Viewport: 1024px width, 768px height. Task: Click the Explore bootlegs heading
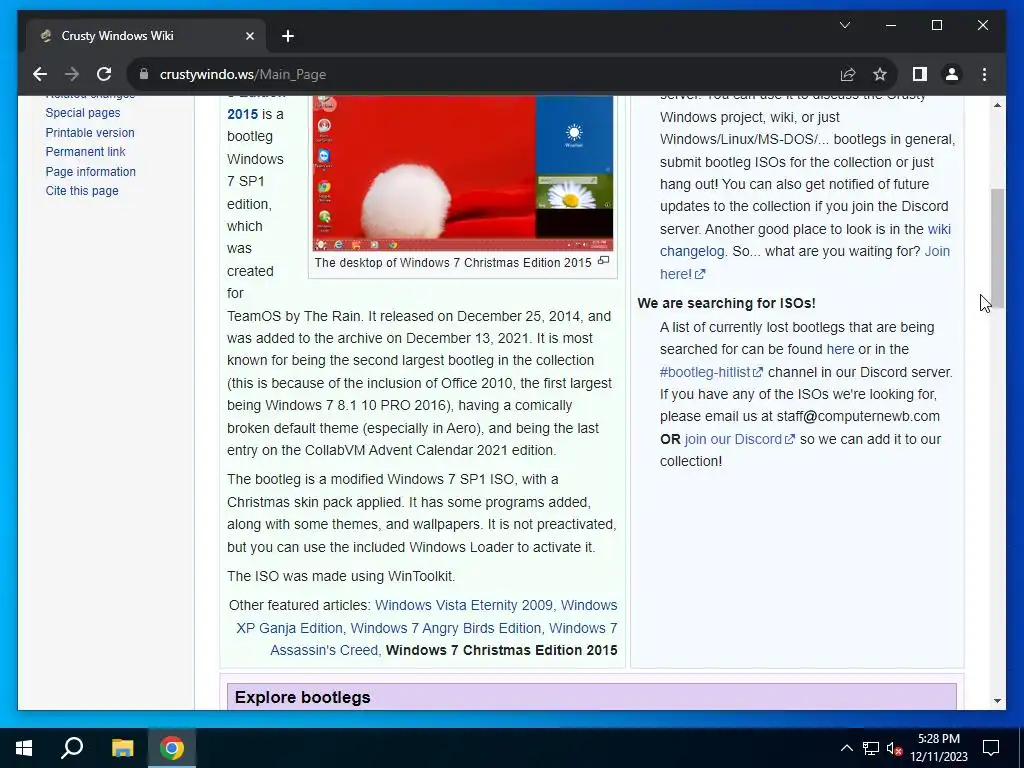pyautogui.click(x=302, y=697)
